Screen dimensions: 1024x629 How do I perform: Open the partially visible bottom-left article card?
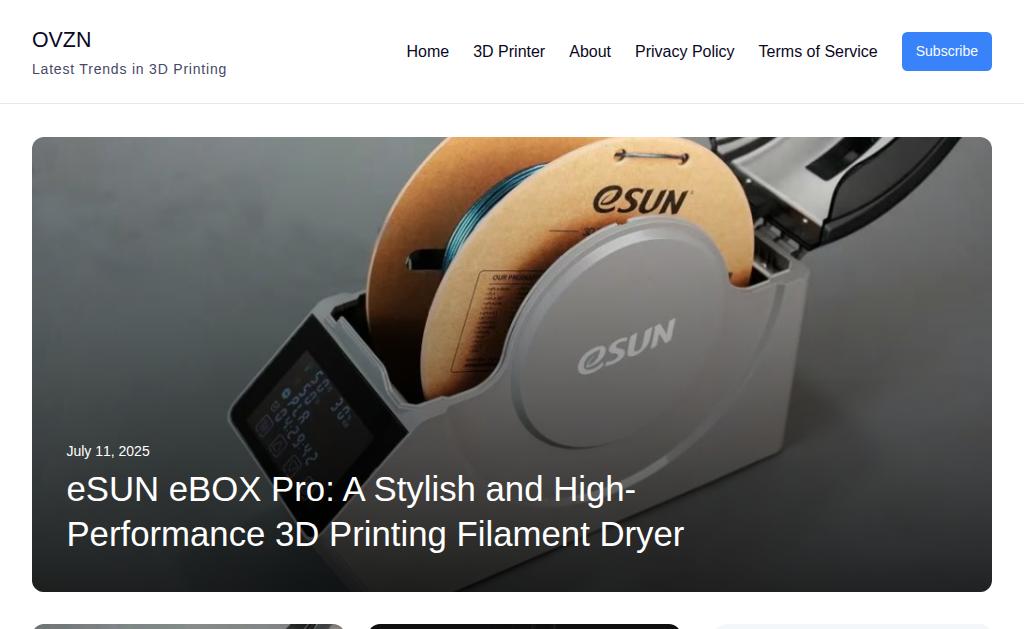click(188, 626)
